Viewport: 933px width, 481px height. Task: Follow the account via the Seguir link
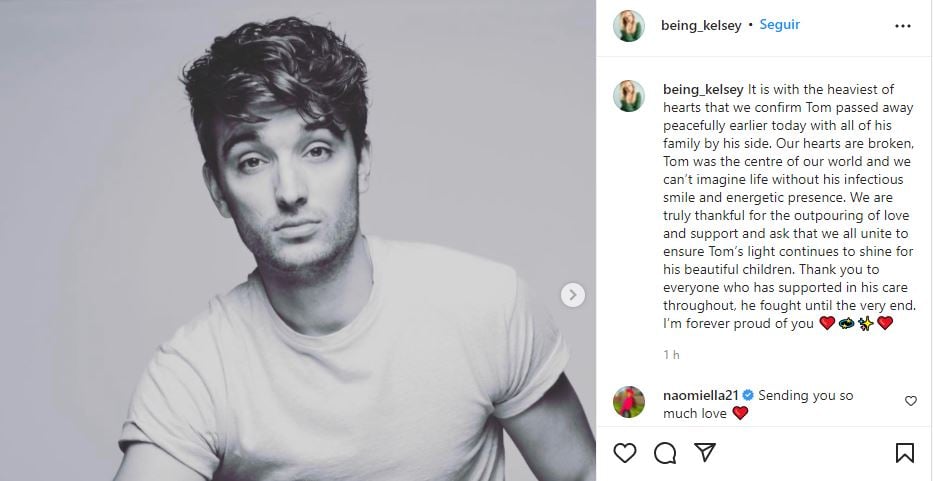[x=779, y=25]
